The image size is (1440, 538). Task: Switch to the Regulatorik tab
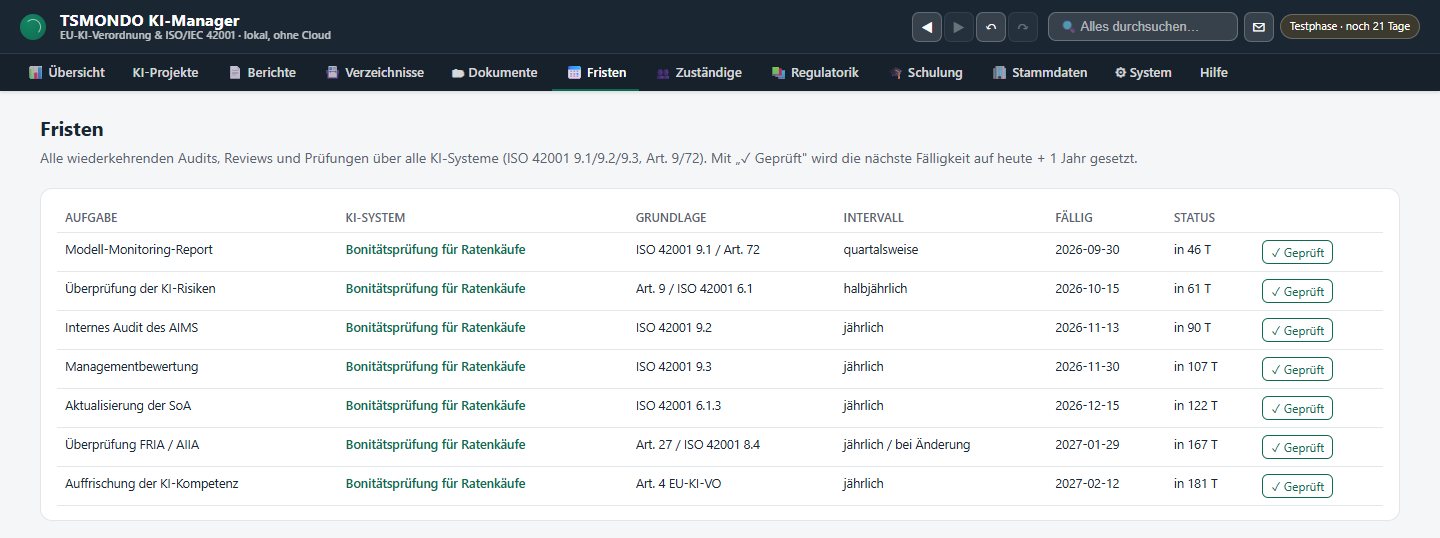815,72
